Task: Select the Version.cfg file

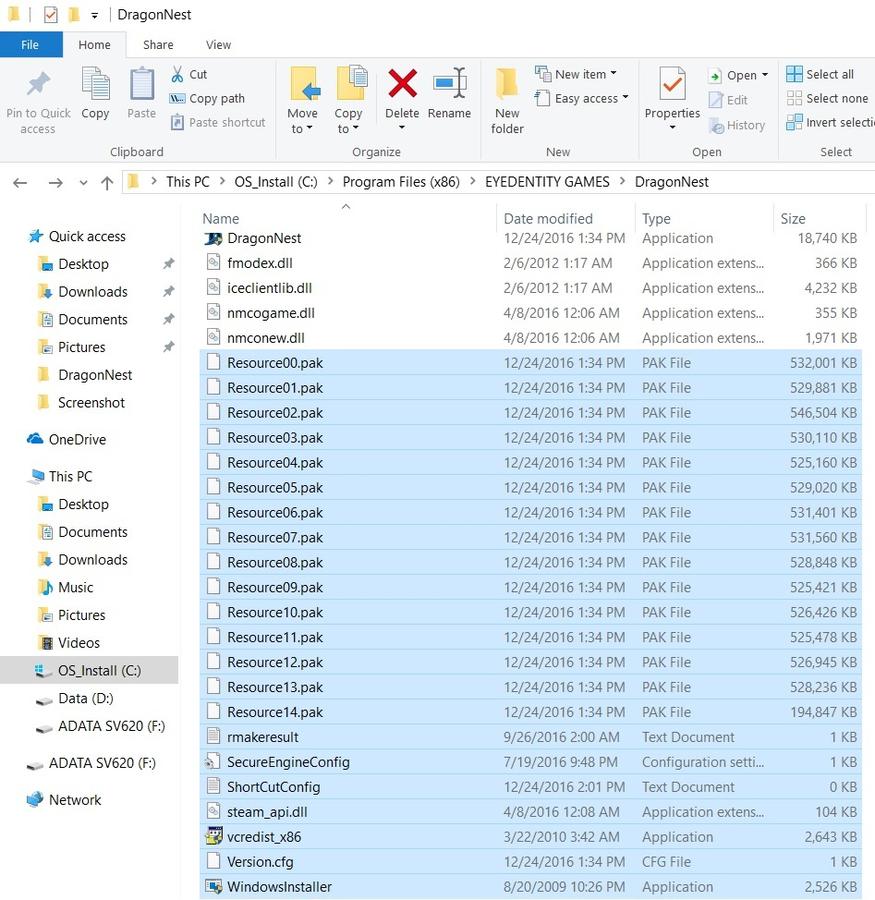Action: click(x=531, y=862)
